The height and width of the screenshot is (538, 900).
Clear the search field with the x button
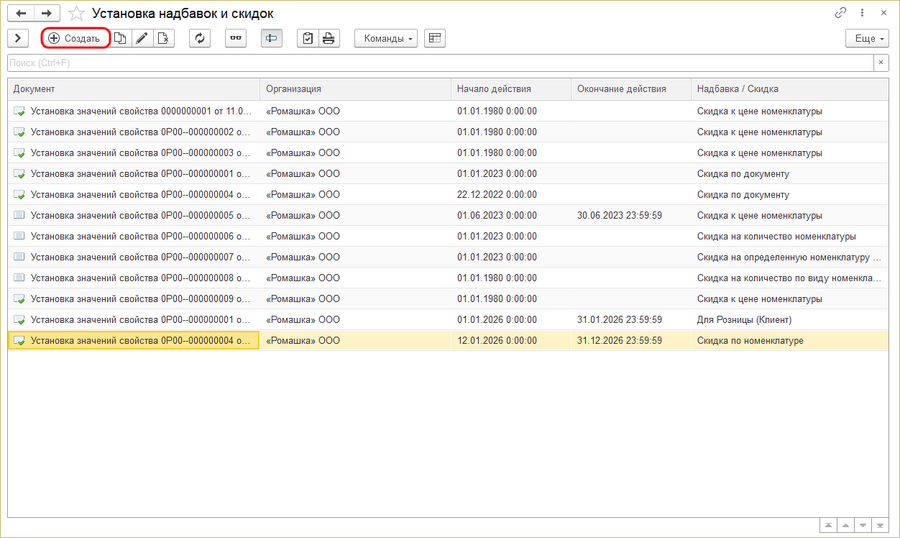pyautogui.click(x=881, y=63)
